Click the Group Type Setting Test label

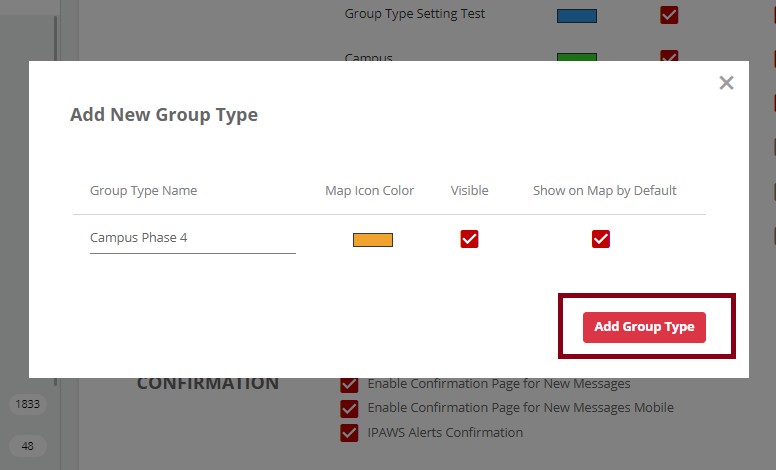coord(414,14)
